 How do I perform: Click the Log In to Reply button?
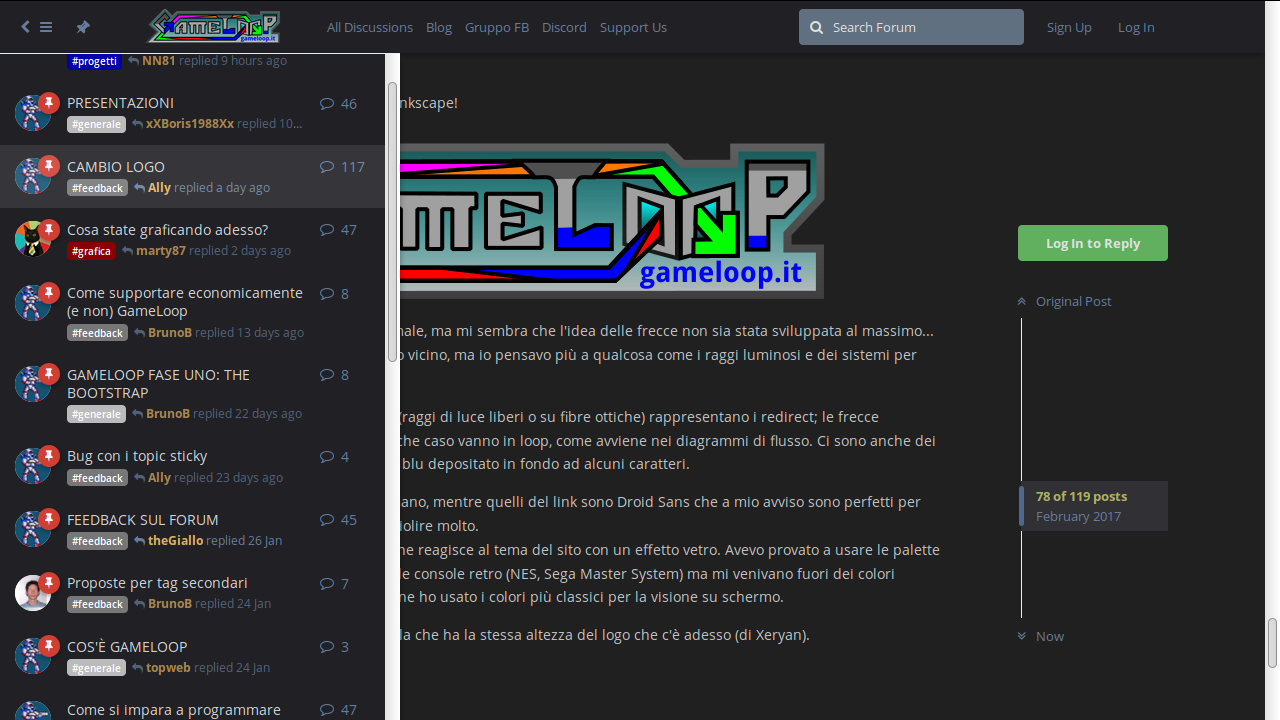[1093, 243]
